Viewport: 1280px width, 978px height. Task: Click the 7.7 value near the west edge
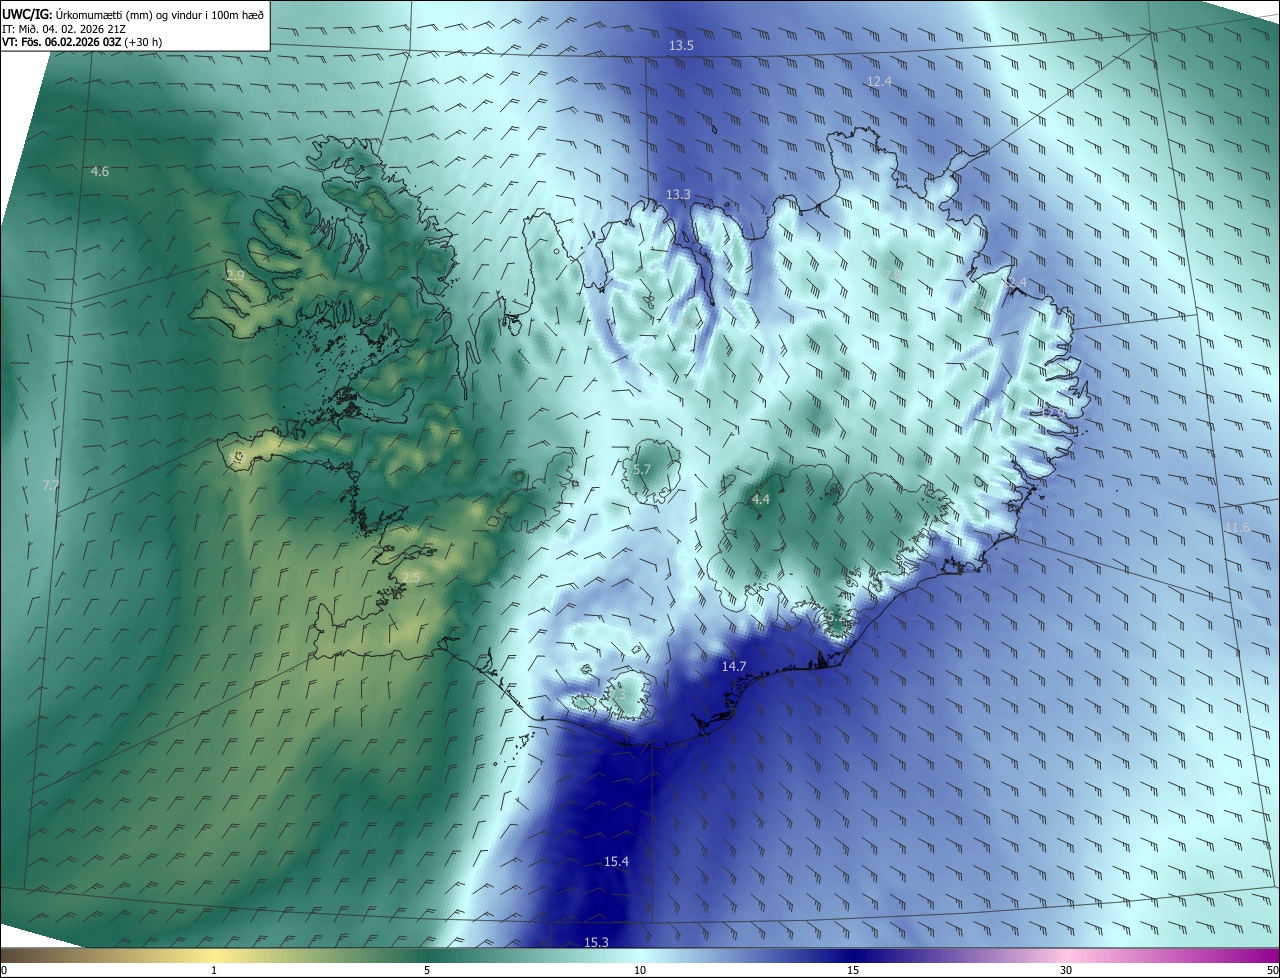click(x=50, y=485)
